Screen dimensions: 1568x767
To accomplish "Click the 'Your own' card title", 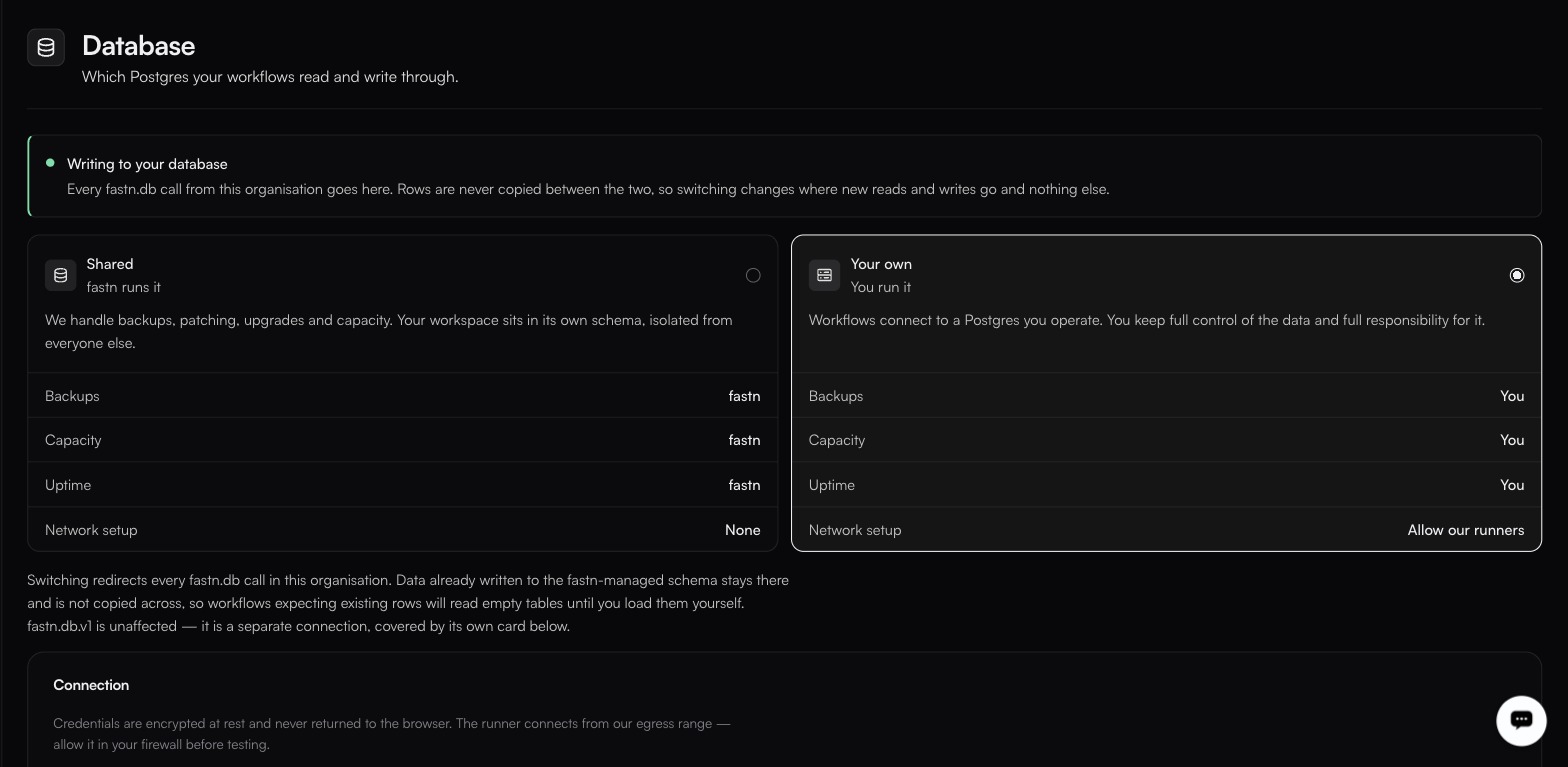I will tap(881, 264).
